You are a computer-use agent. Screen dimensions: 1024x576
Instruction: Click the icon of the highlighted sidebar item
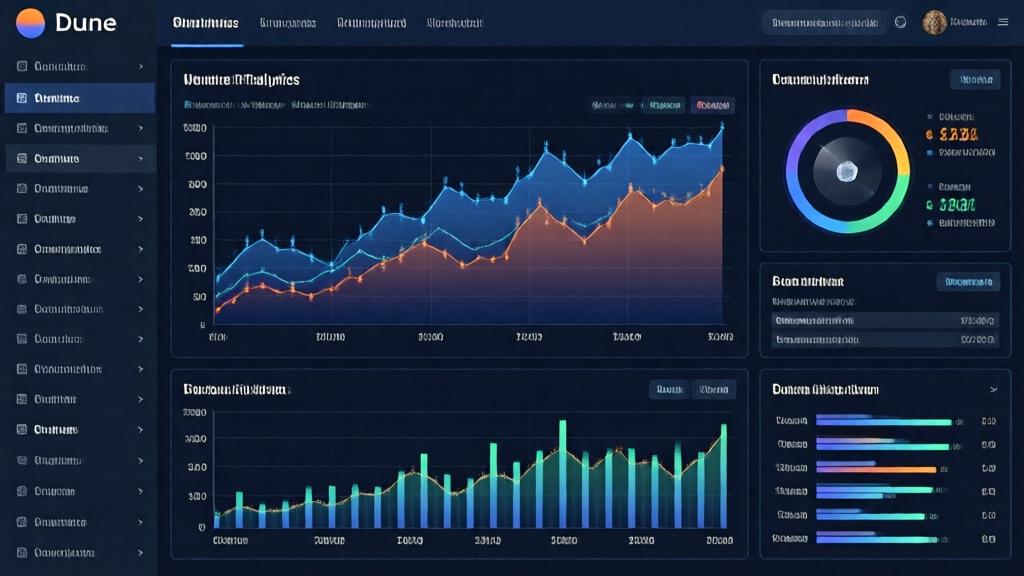[22, 98]
